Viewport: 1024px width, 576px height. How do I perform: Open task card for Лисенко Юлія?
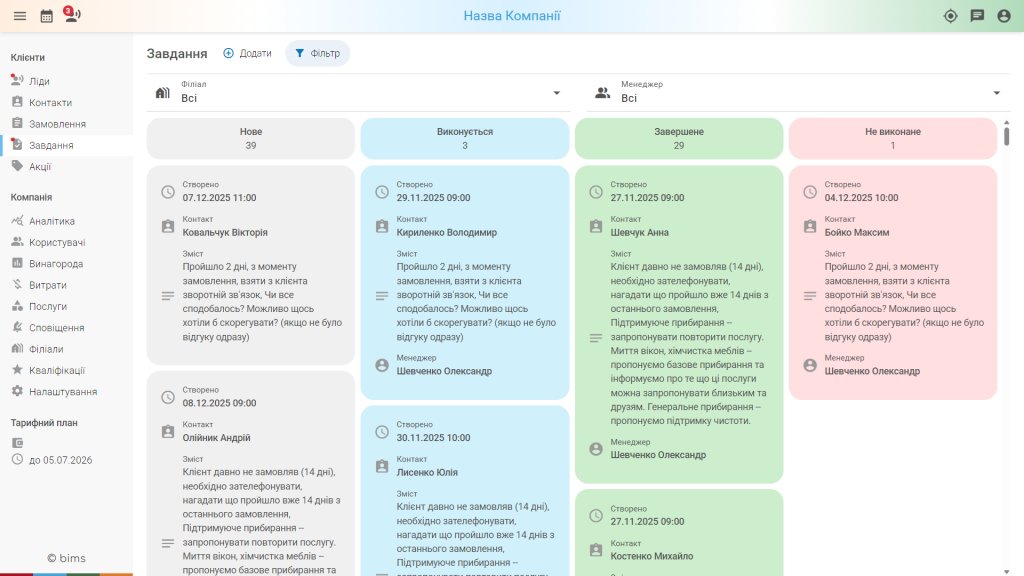pyautogui.click(x=465, y=490)
